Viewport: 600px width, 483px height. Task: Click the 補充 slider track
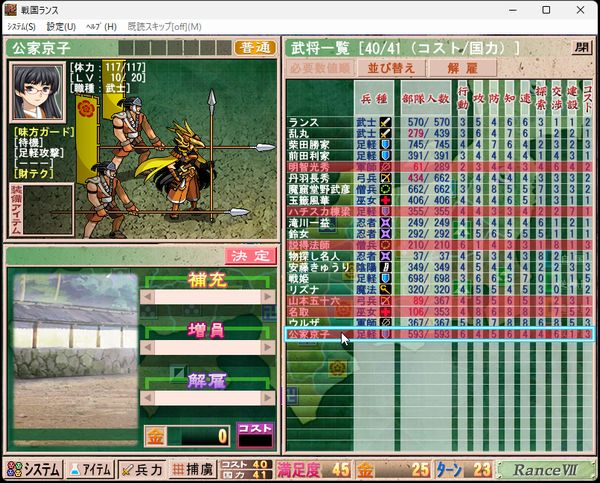(208, 297)
